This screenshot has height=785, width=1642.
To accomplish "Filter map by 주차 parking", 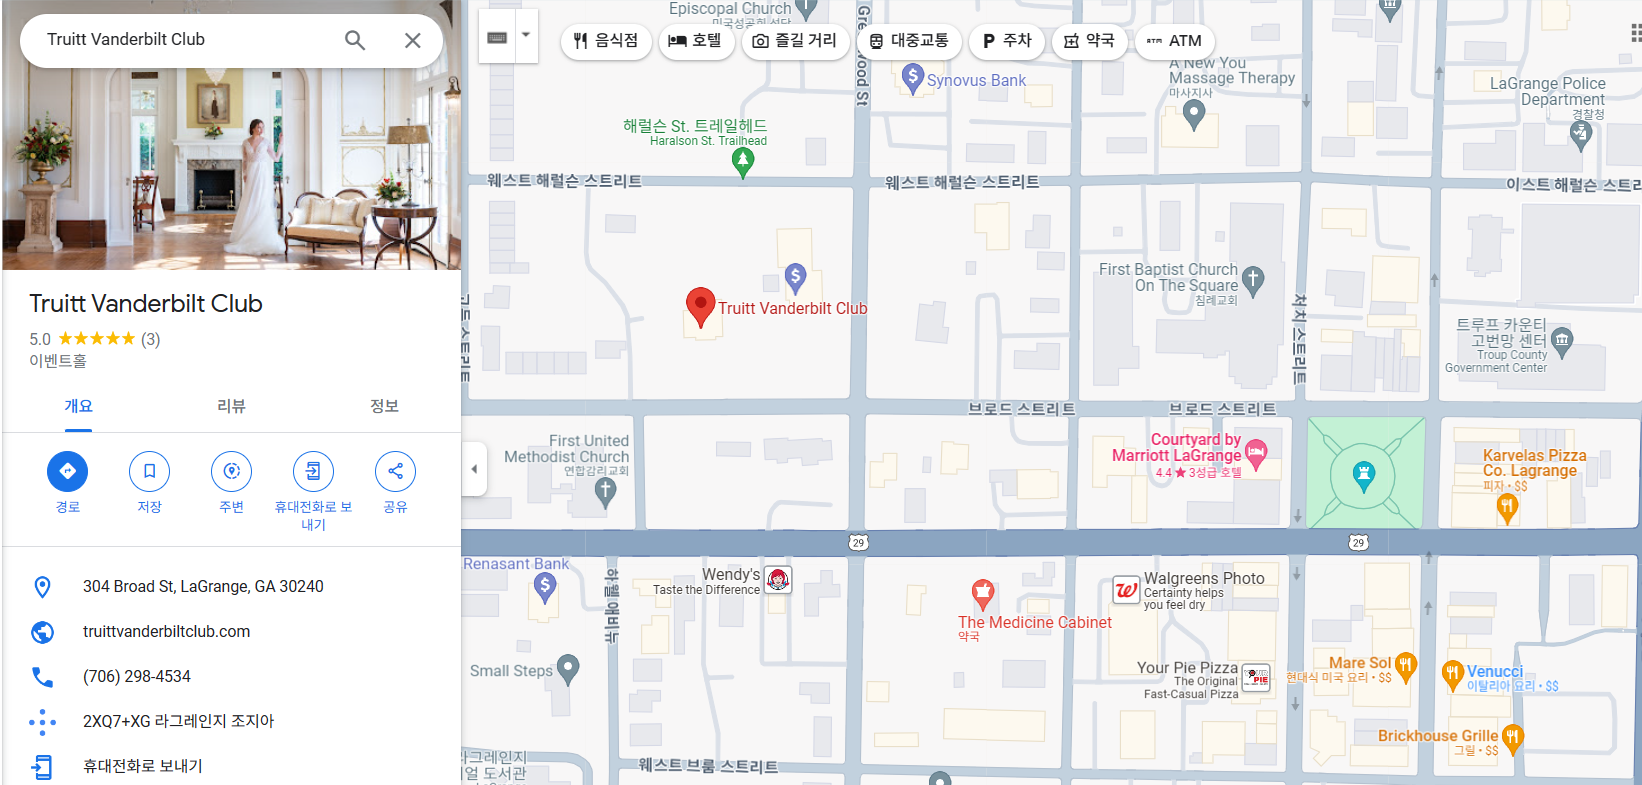I will (1007, 41).
